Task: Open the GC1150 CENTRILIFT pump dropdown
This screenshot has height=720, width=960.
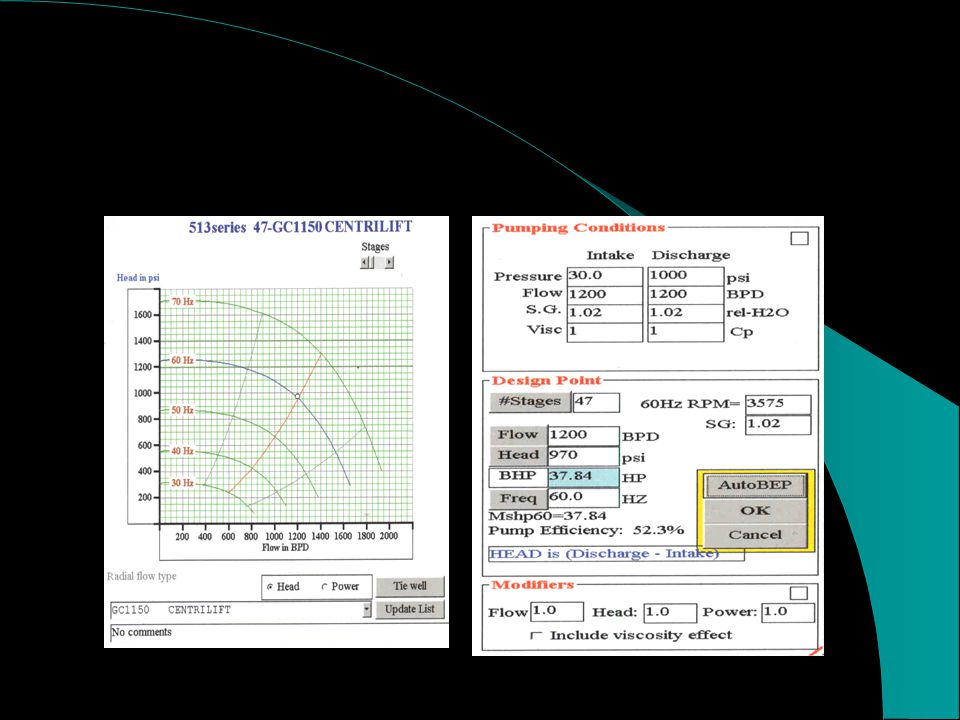Action: coord(367,610)
